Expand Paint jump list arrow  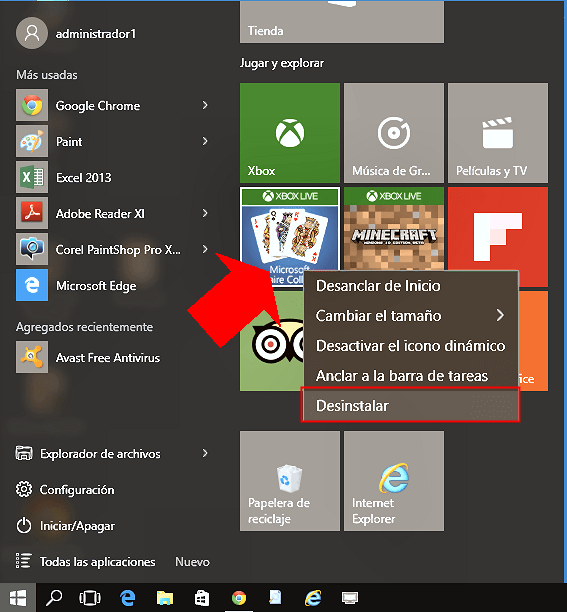point(205,141)
